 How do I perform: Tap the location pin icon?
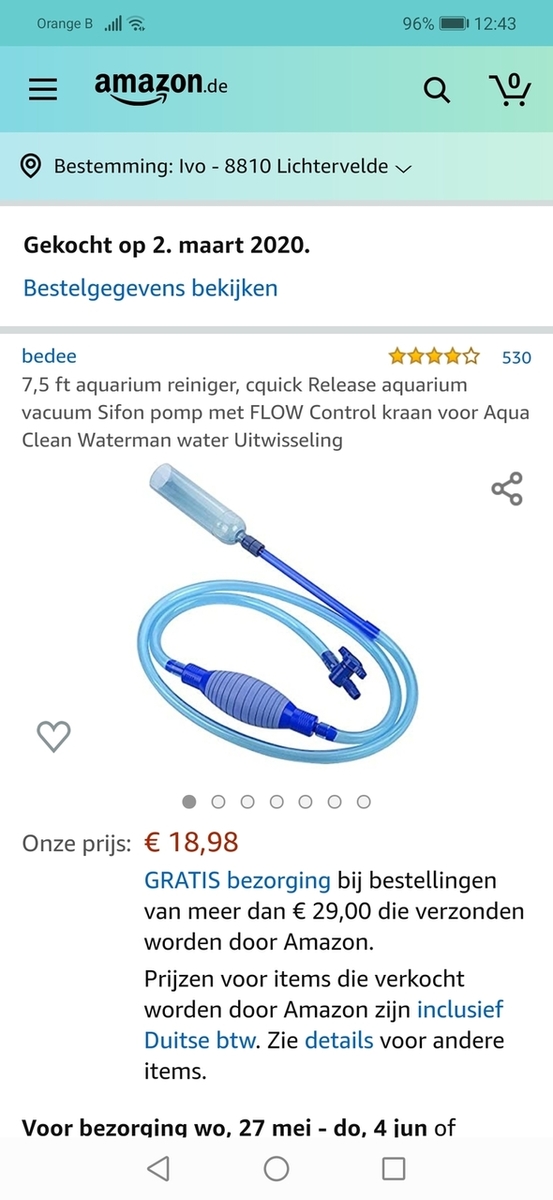[32, 166]
